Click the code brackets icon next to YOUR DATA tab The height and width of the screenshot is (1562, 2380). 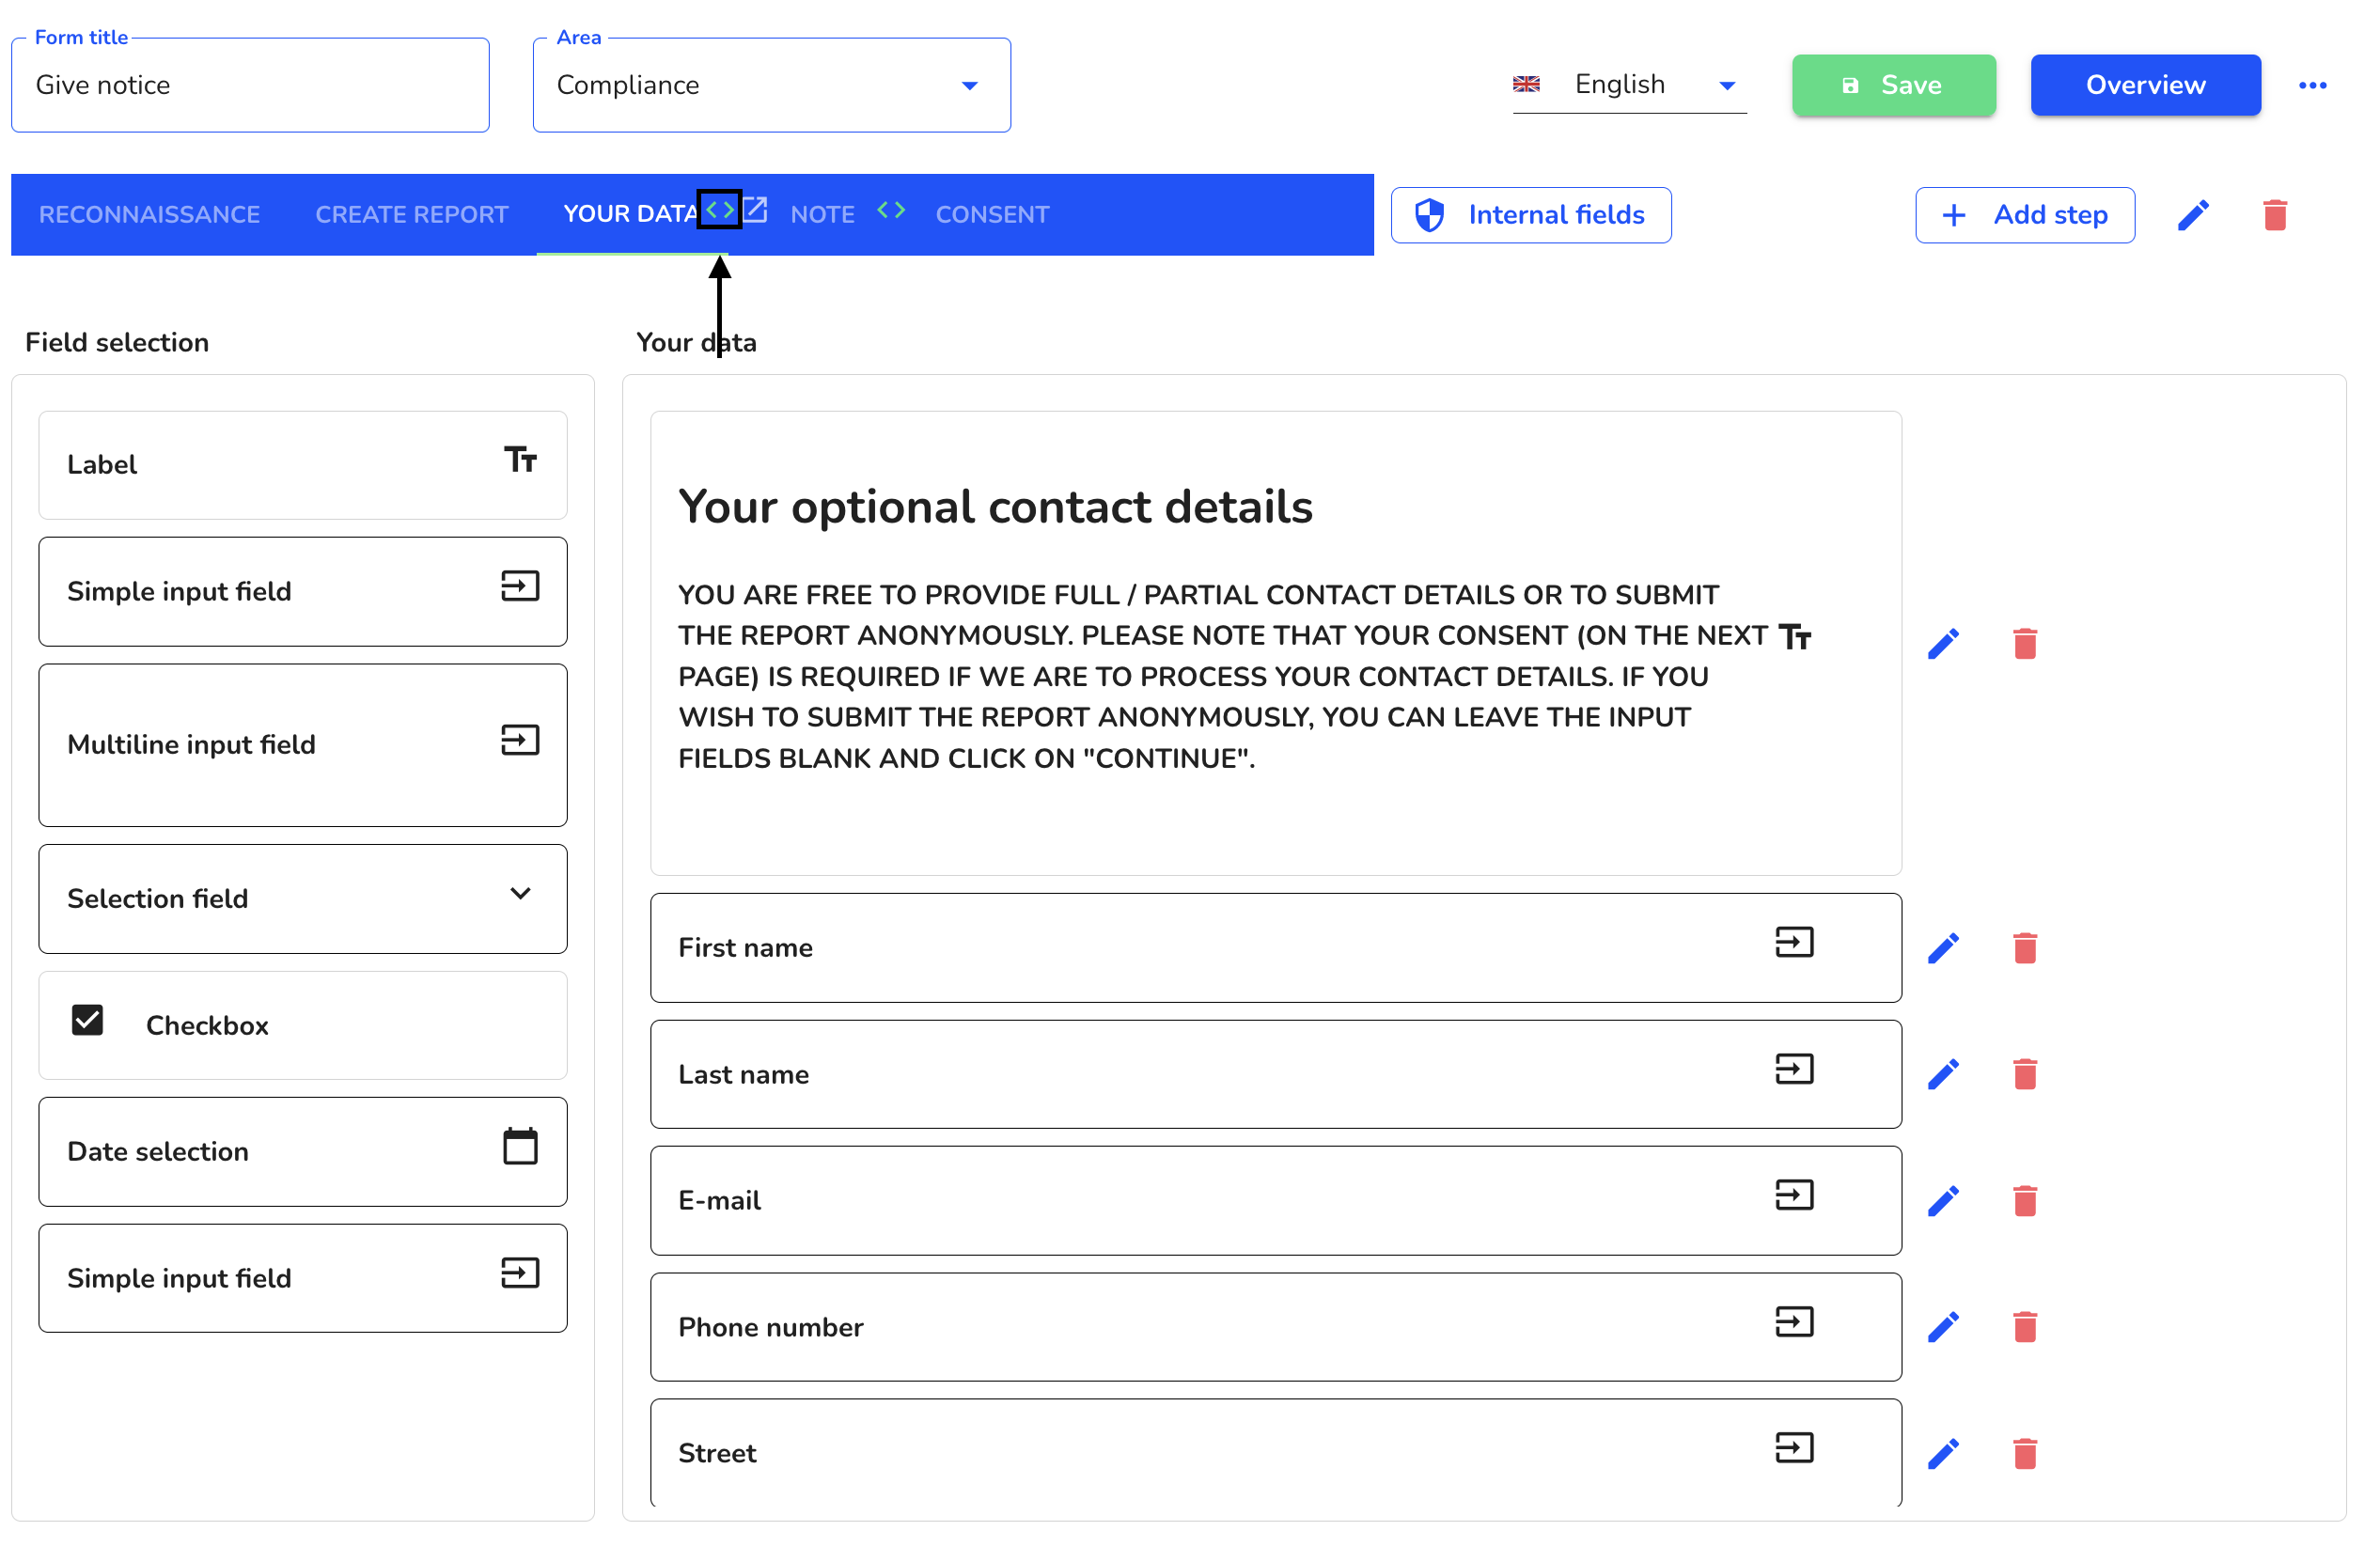coord(720,210)
